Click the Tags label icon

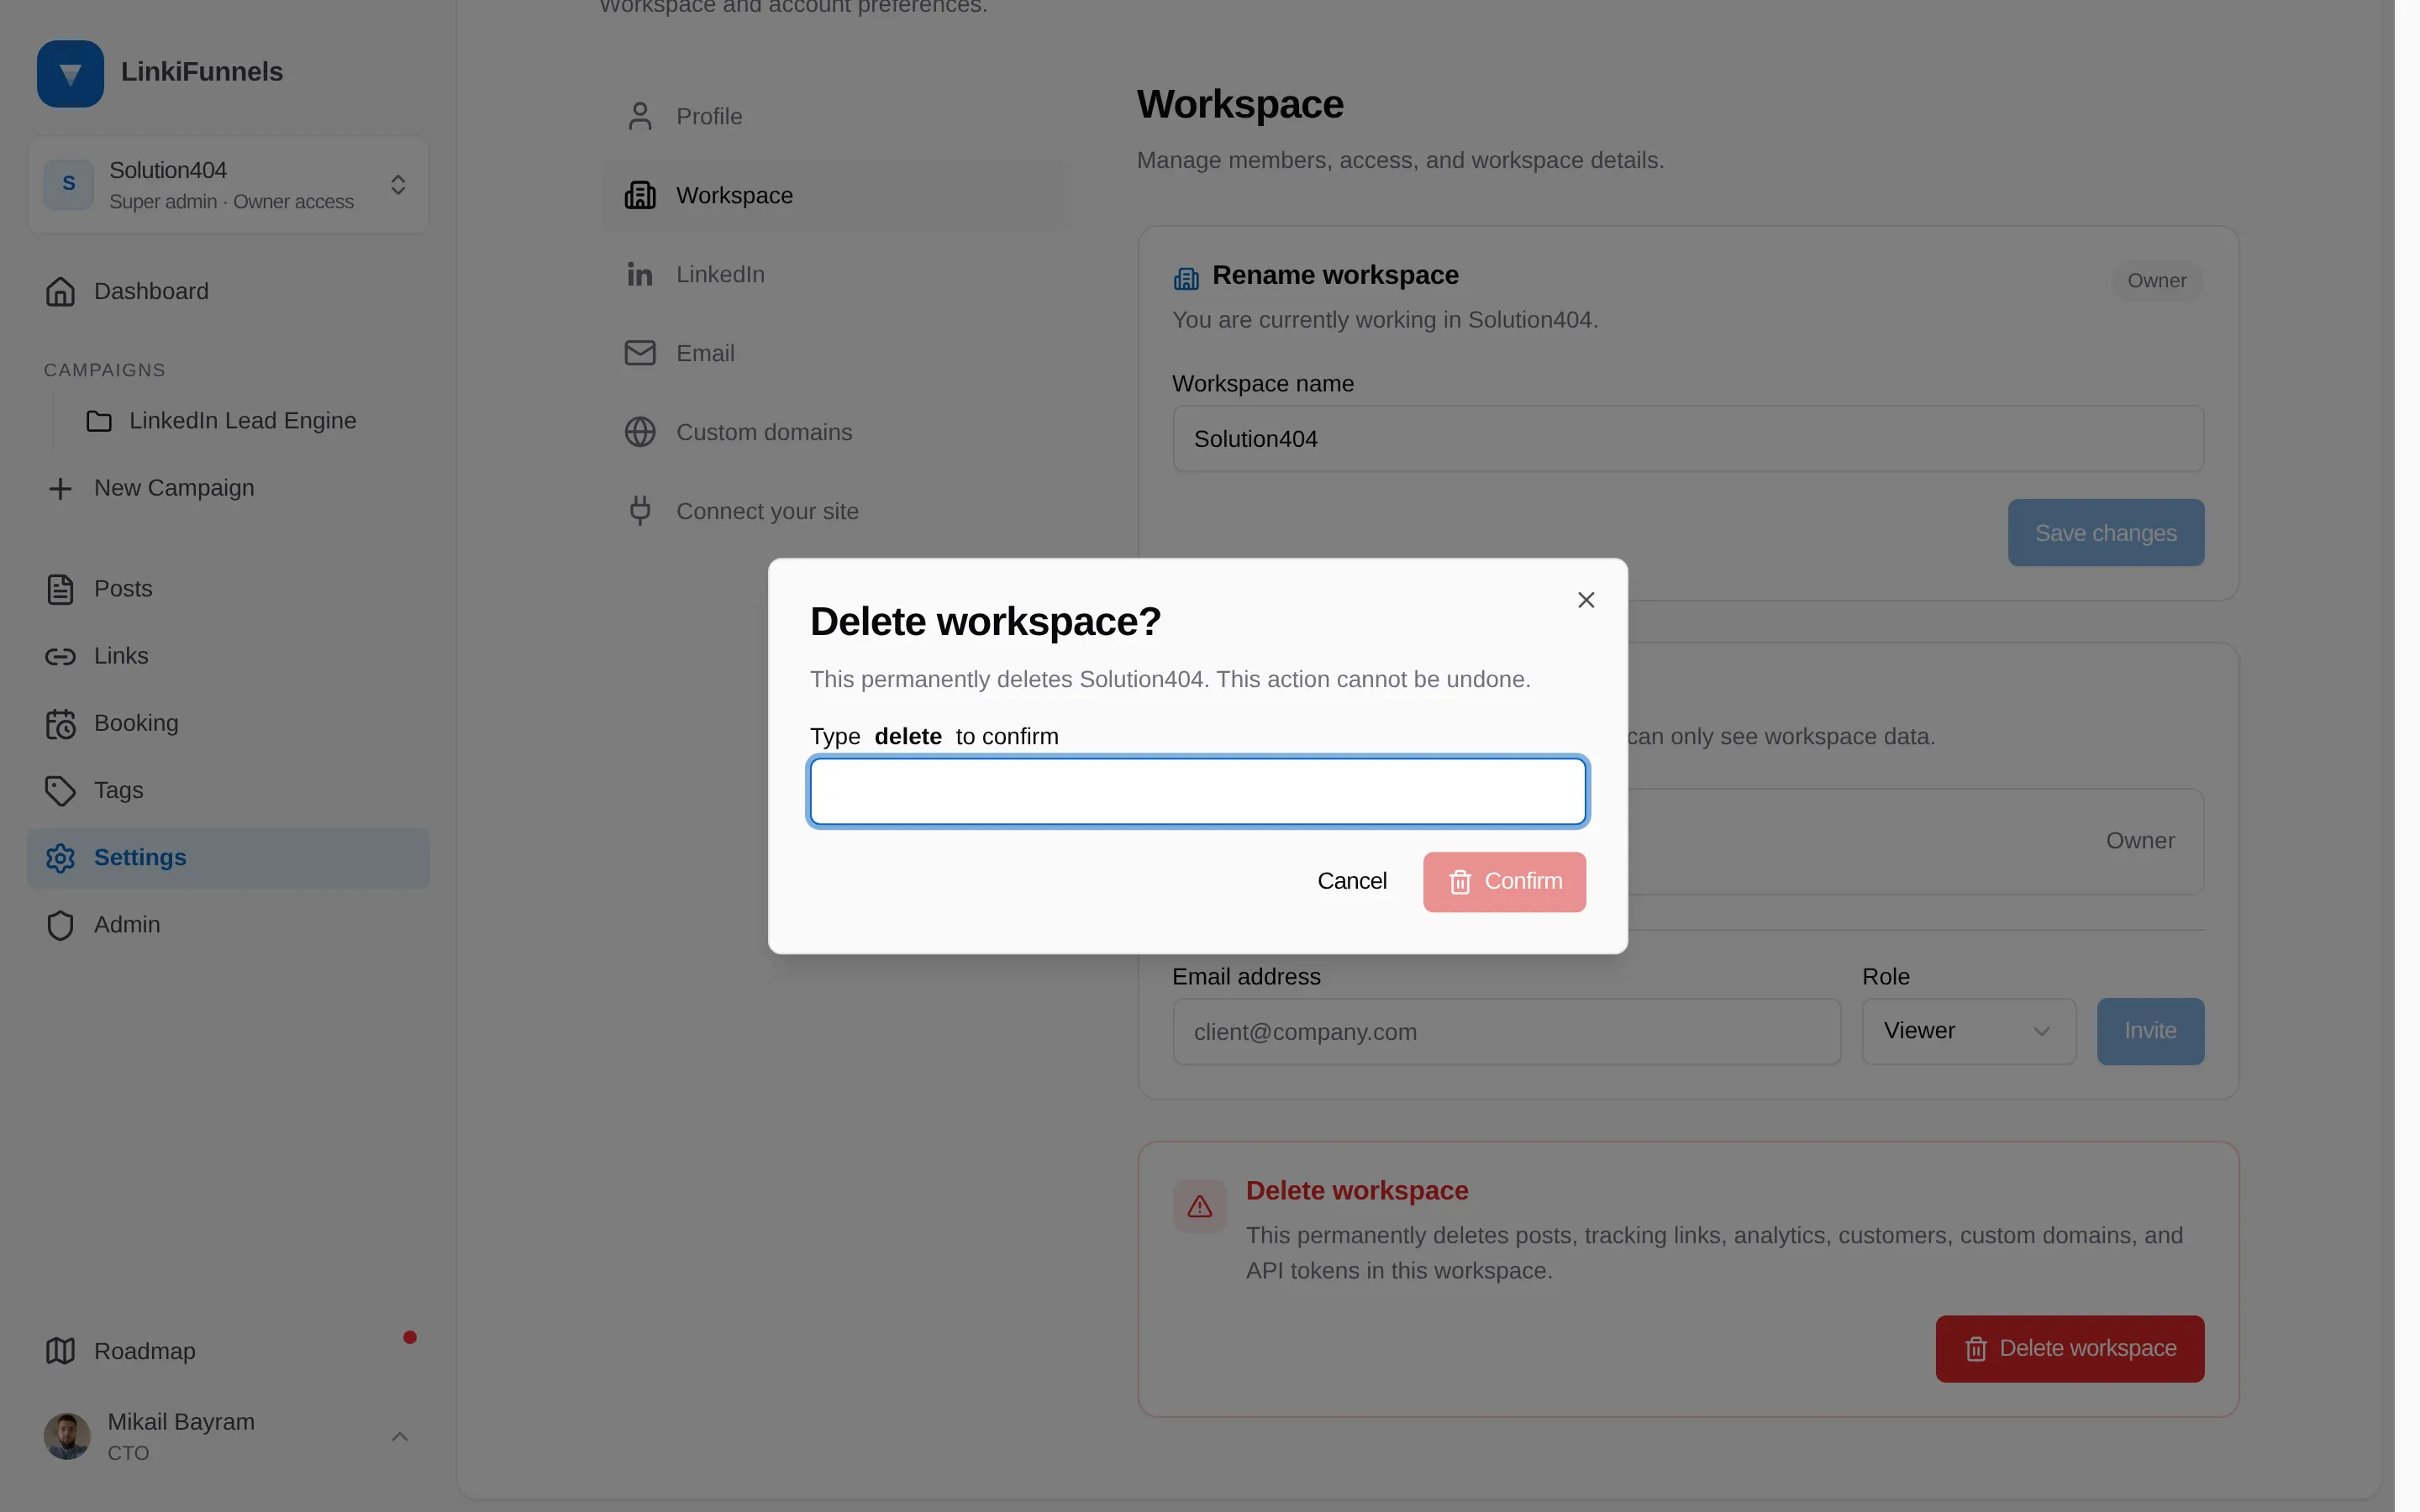pyautogui.click(x=60, y=791)
